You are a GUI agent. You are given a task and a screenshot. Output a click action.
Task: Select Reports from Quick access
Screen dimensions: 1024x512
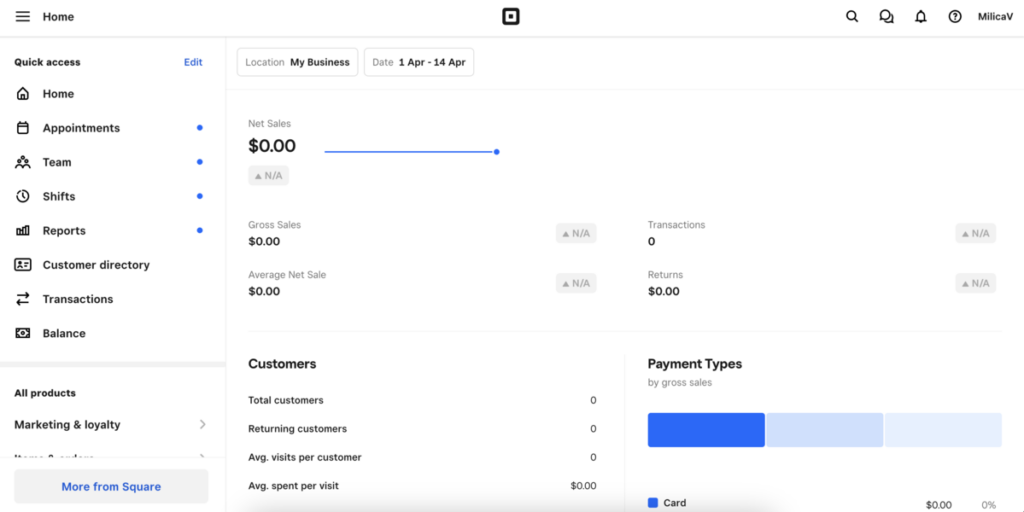[64, 231]
